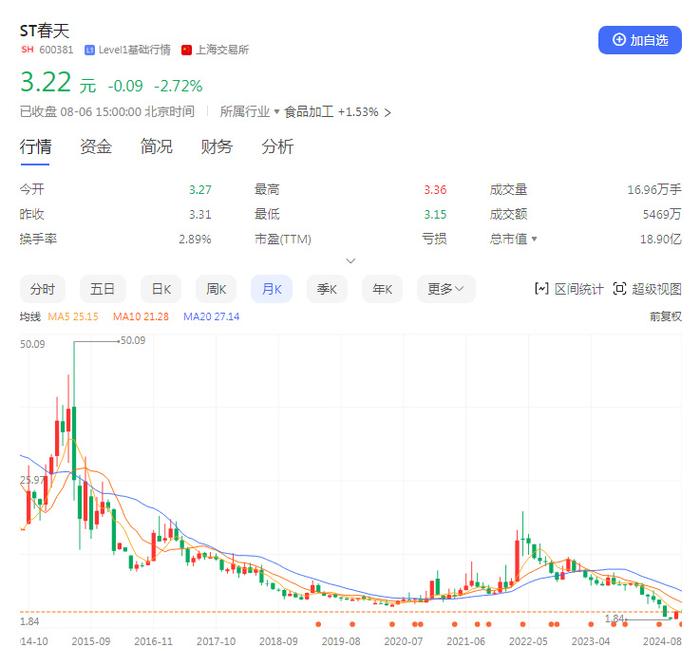Select the 五日 chart period
This screenshot has height=651, width=700.
[102, 289]
